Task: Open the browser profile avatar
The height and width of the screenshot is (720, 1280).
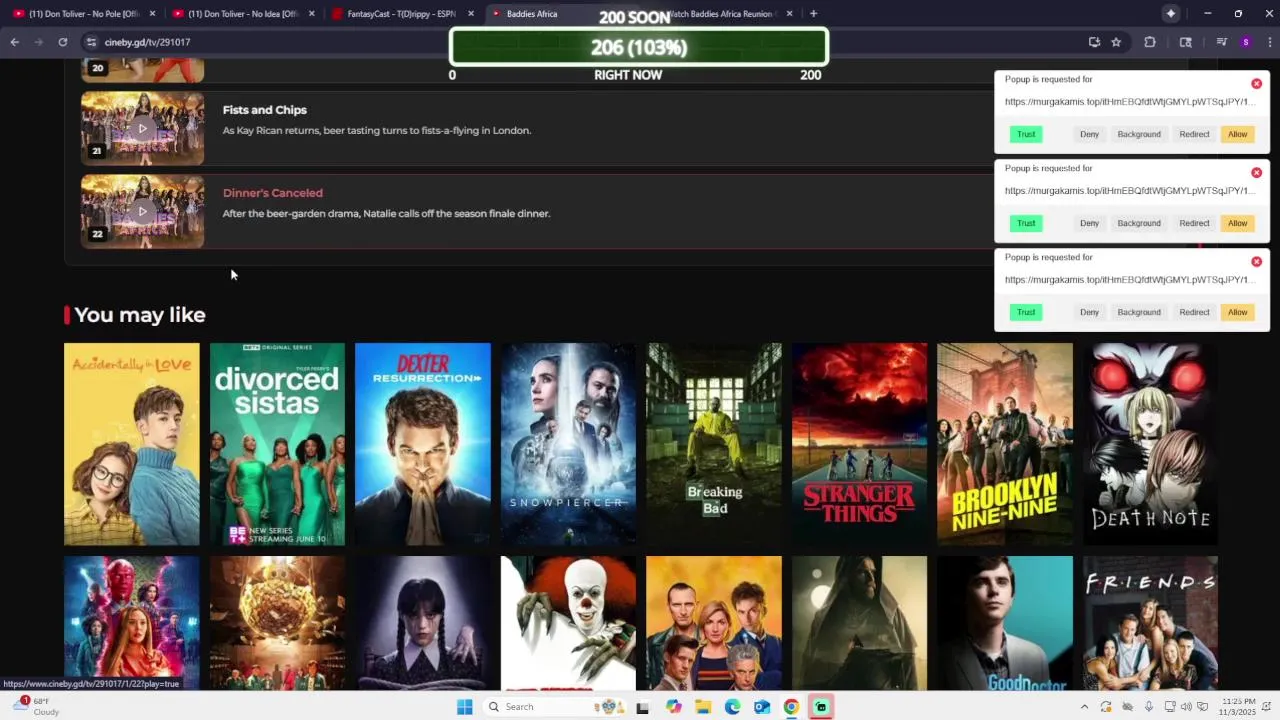Action: pos(1245,42)
